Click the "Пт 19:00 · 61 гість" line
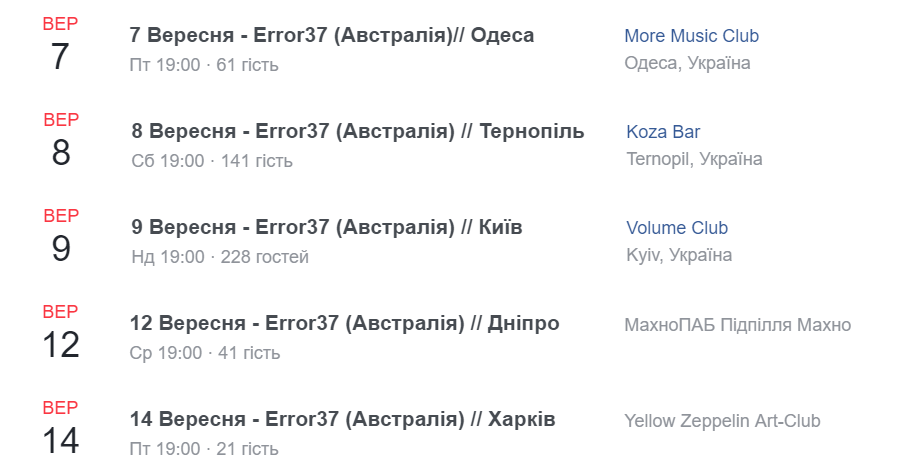The image size is (921, 474). pos(204,65)
